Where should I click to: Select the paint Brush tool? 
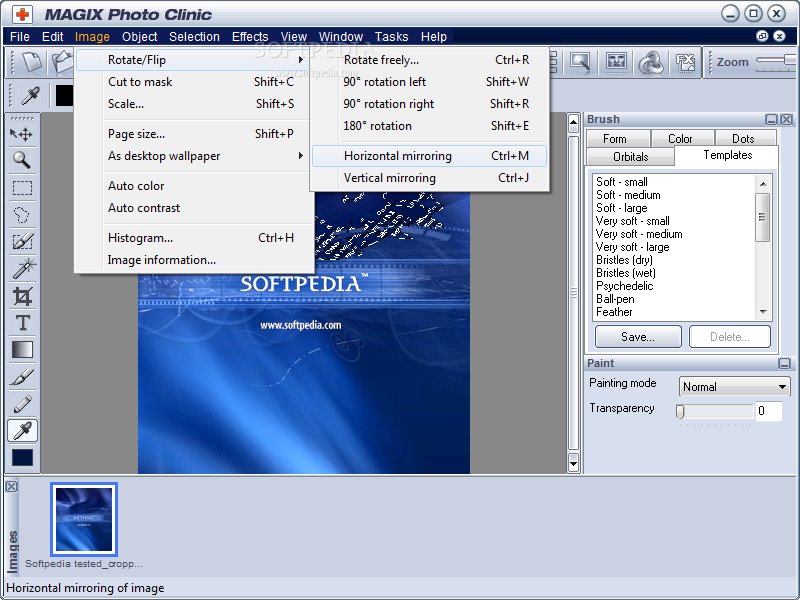(22, 377)
